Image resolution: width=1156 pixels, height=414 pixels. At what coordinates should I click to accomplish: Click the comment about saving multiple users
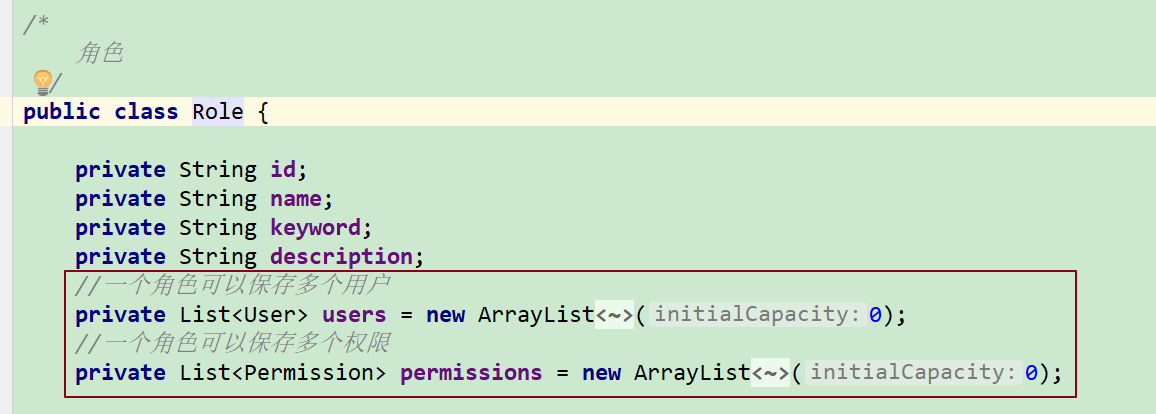point(233,286)
